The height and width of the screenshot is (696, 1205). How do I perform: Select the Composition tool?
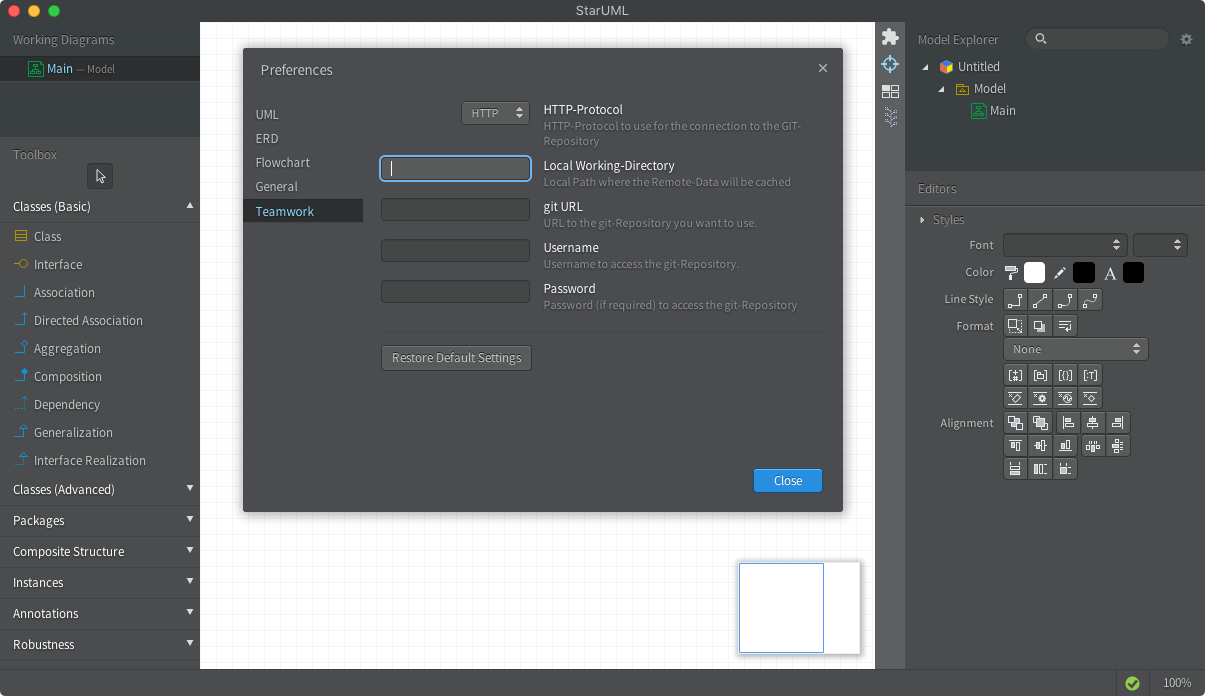(67, 377)
